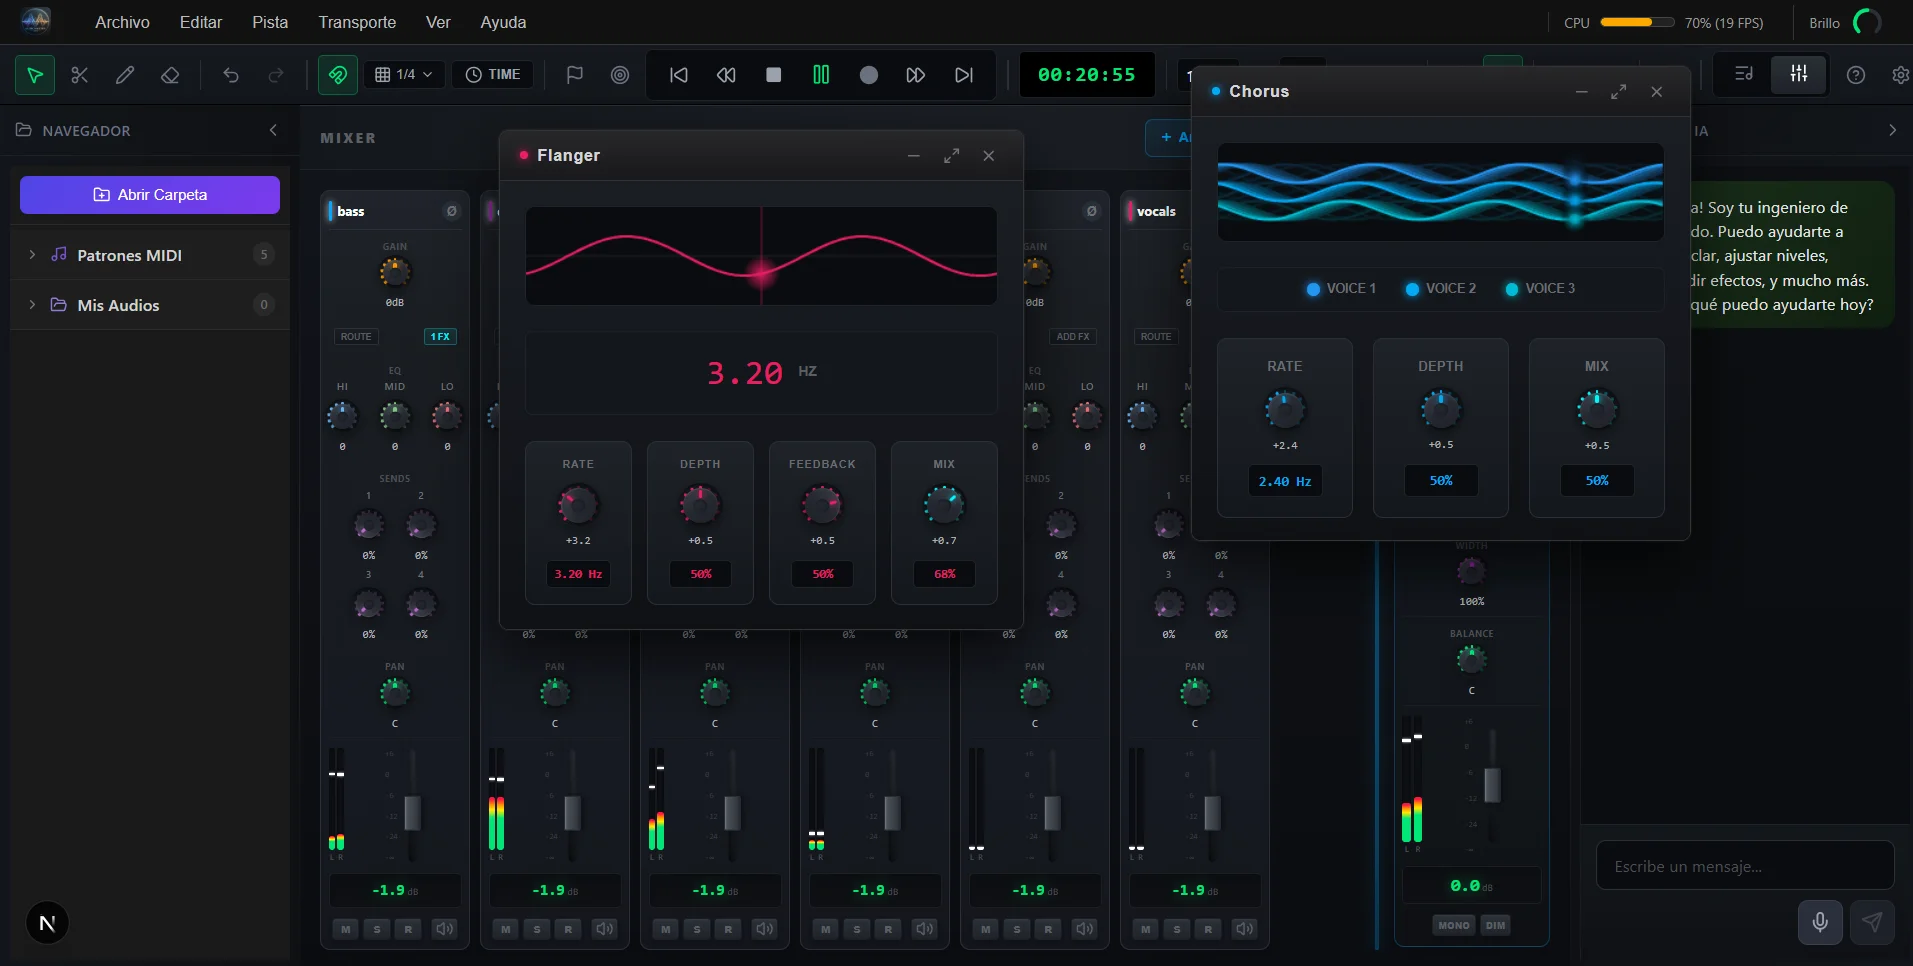
Task: Click the undo arrow icon
Action: point(231,75)
